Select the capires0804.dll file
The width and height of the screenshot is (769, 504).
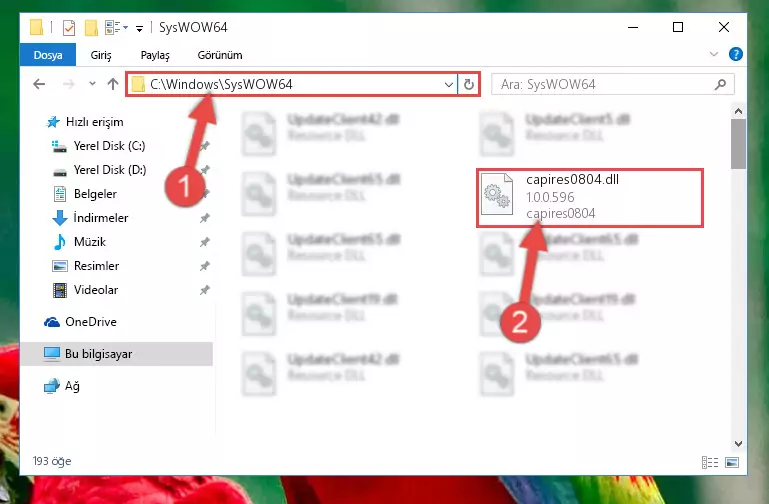click(x=590, y=198)
